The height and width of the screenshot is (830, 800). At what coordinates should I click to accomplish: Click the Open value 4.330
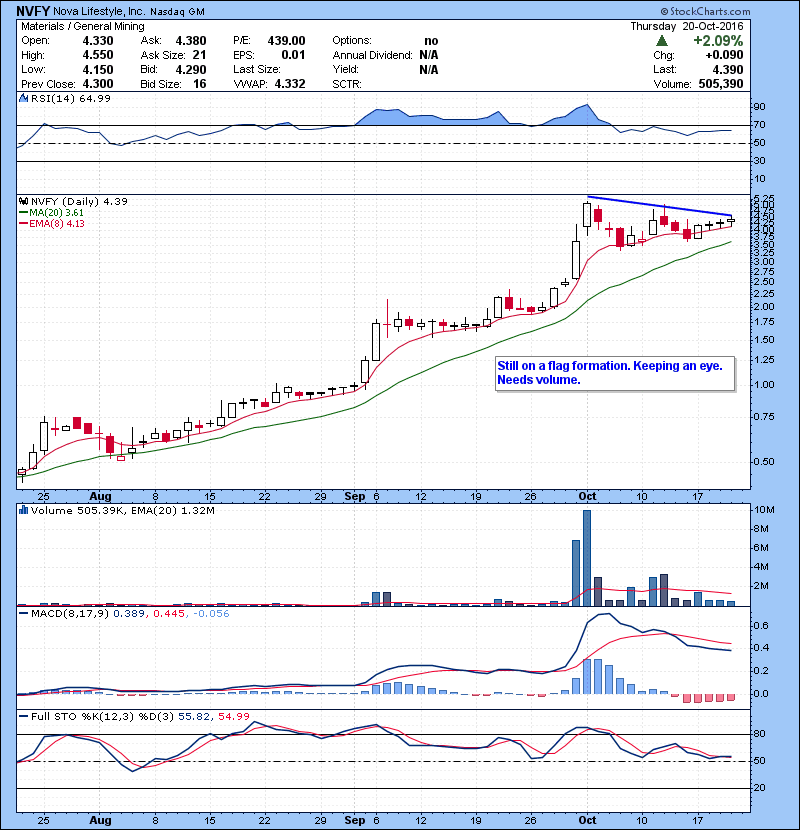pyautogui.click(x=98, y=41)
